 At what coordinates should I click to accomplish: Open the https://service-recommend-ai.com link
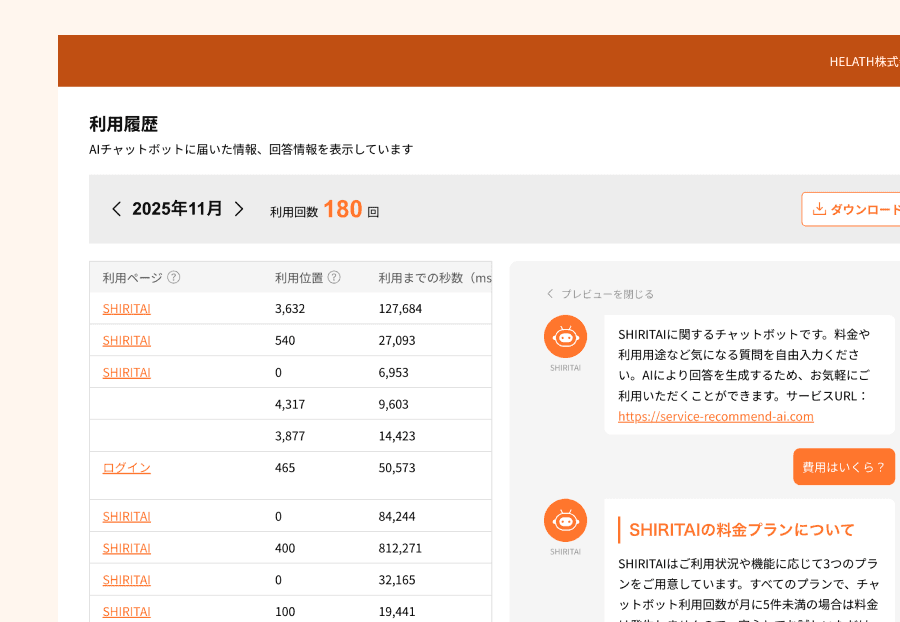pyautogui.click(x=716, y=417)
